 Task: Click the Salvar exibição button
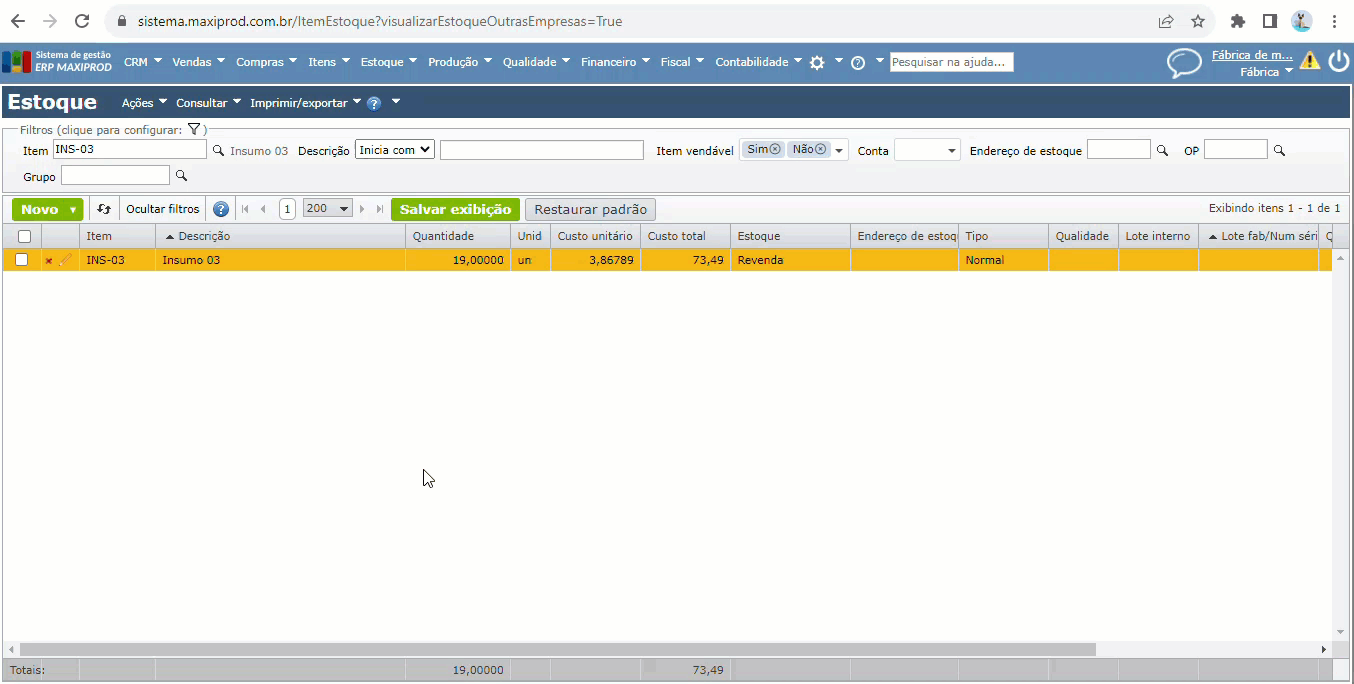[x=455, y=209]
